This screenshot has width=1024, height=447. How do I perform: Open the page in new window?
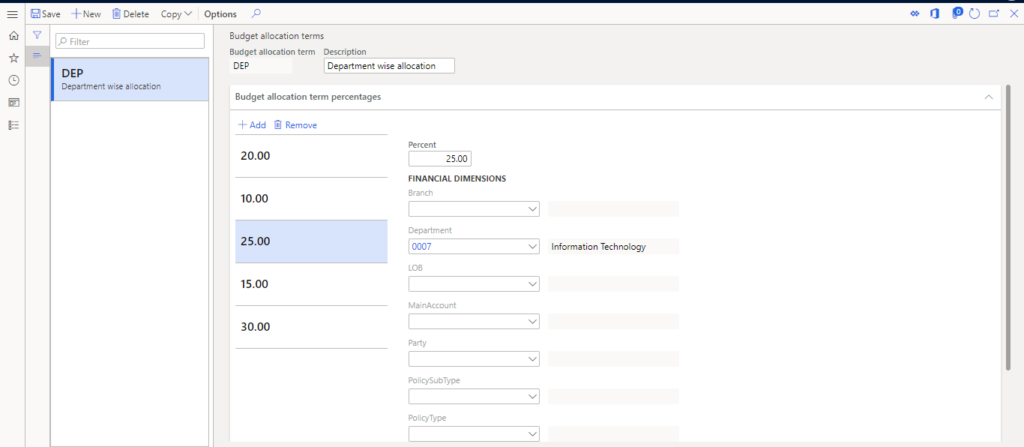993,14
